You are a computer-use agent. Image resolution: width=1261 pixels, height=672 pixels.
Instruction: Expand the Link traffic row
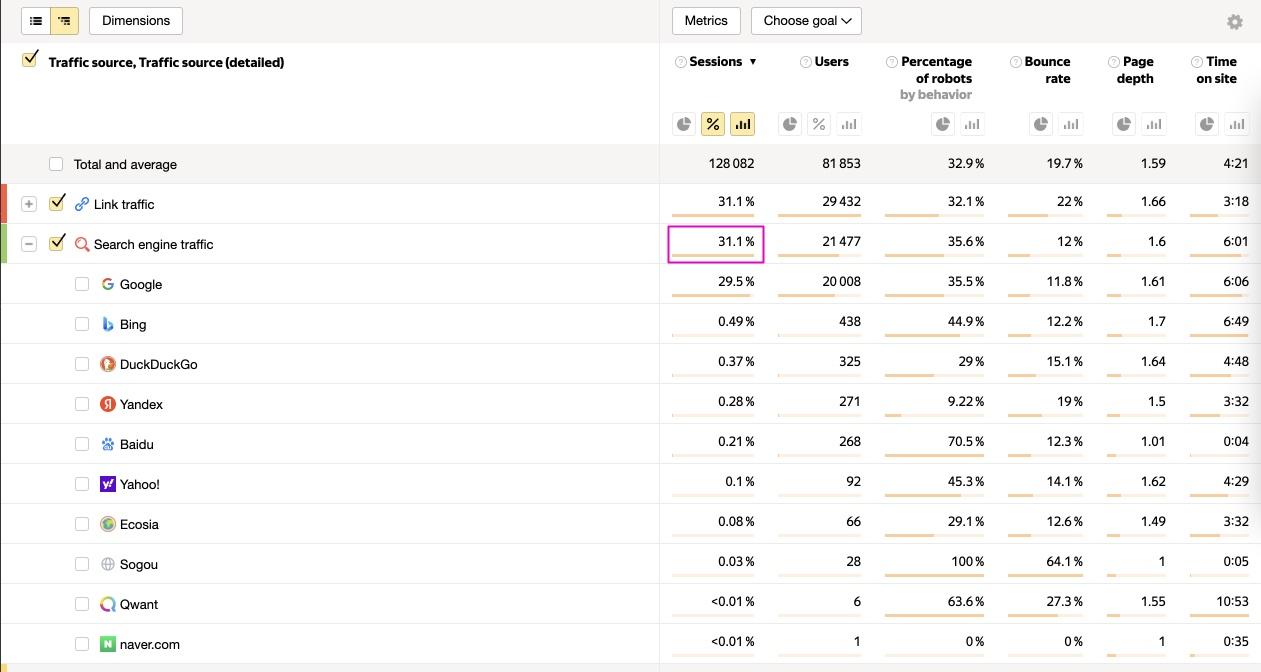point(29,204)
